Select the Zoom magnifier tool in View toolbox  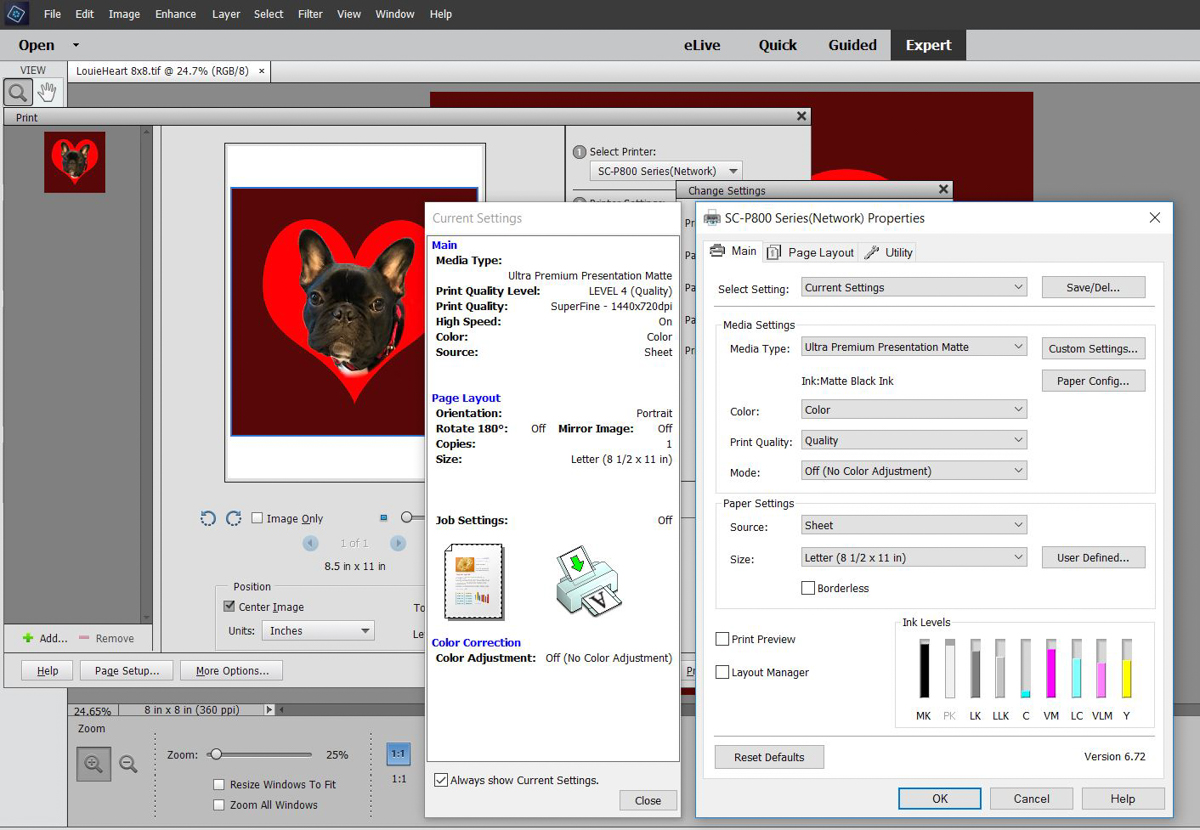[17, 93]
